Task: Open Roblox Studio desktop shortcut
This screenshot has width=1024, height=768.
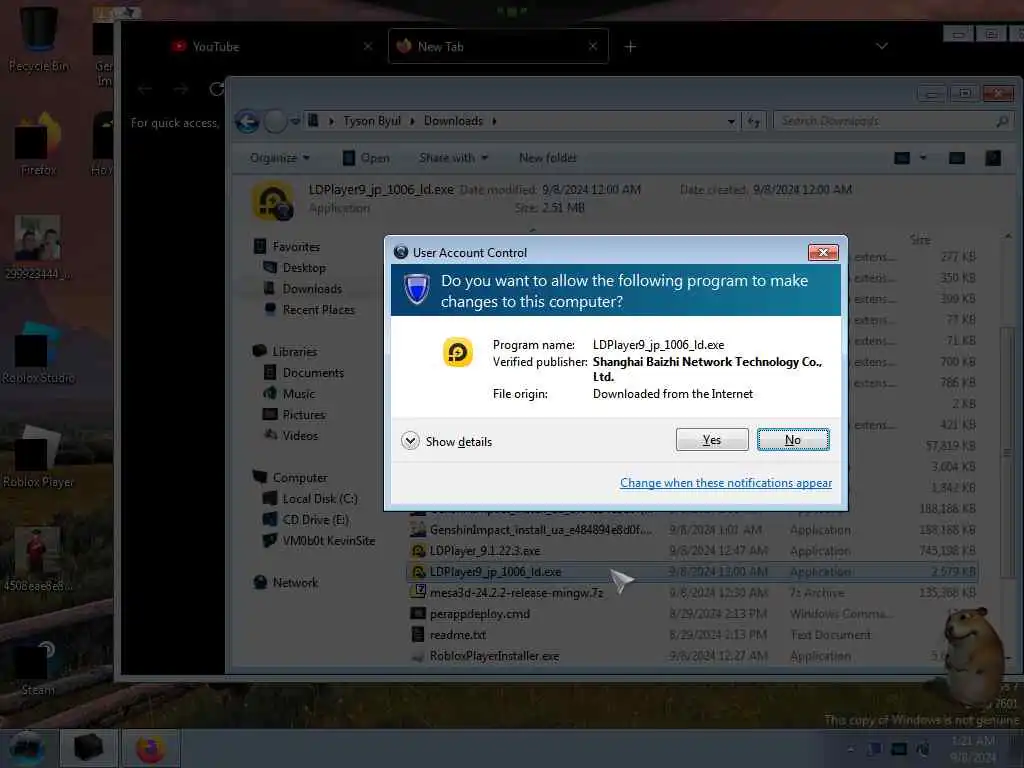Action: (x=39, y=353)
